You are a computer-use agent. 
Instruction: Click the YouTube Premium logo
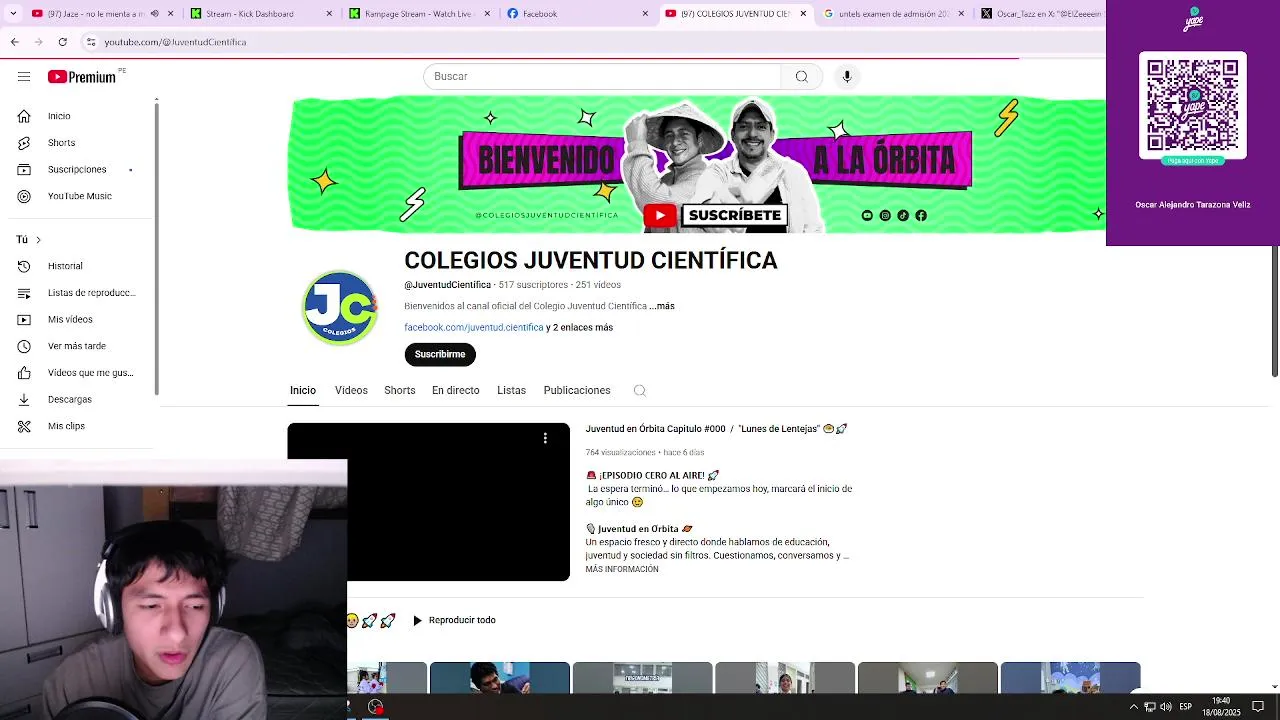click(82, 76)
